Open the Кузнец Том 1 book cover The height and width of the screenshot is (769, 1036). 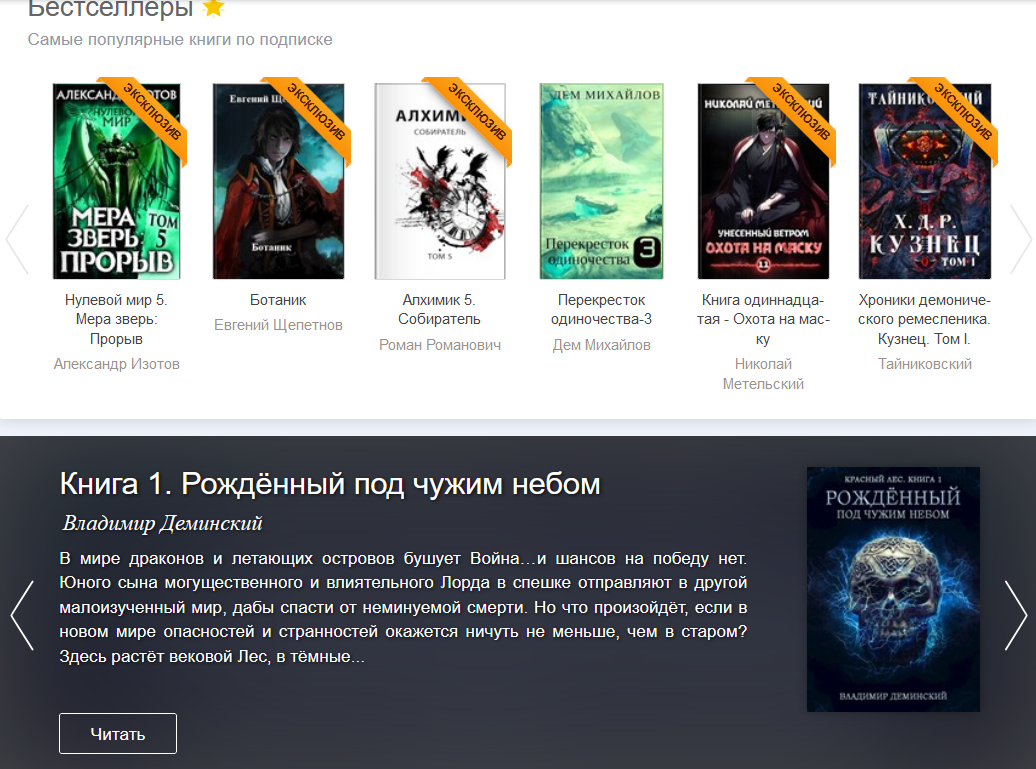(925, 181)
